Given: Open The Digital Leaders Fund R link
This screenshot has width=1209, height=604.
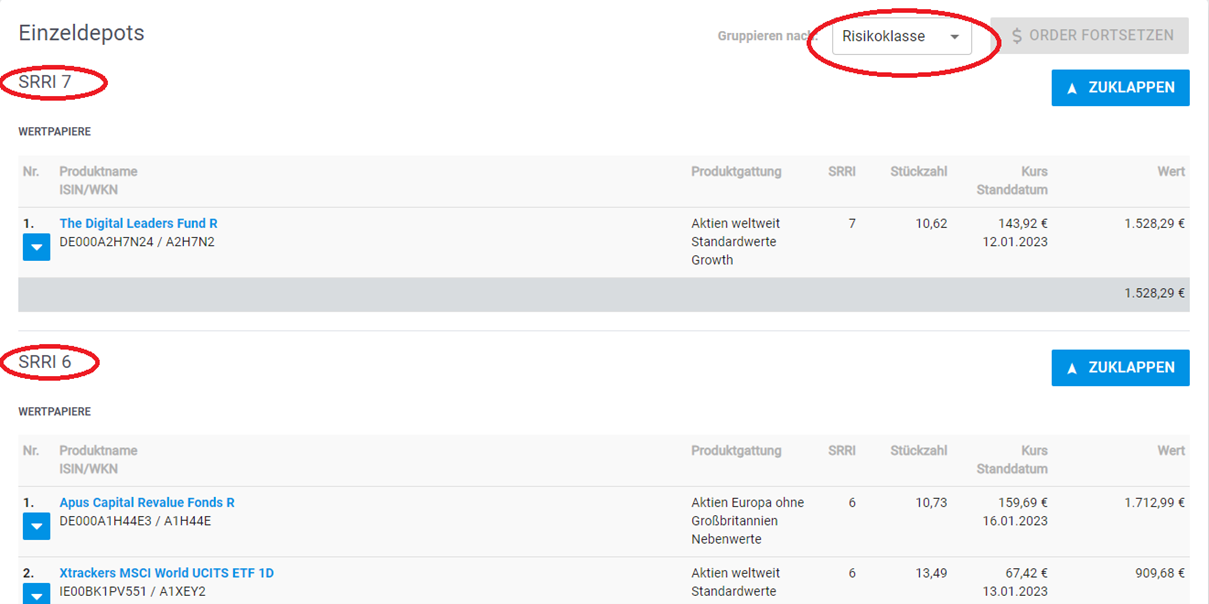Looking at the screenshot, I should 138,224.
